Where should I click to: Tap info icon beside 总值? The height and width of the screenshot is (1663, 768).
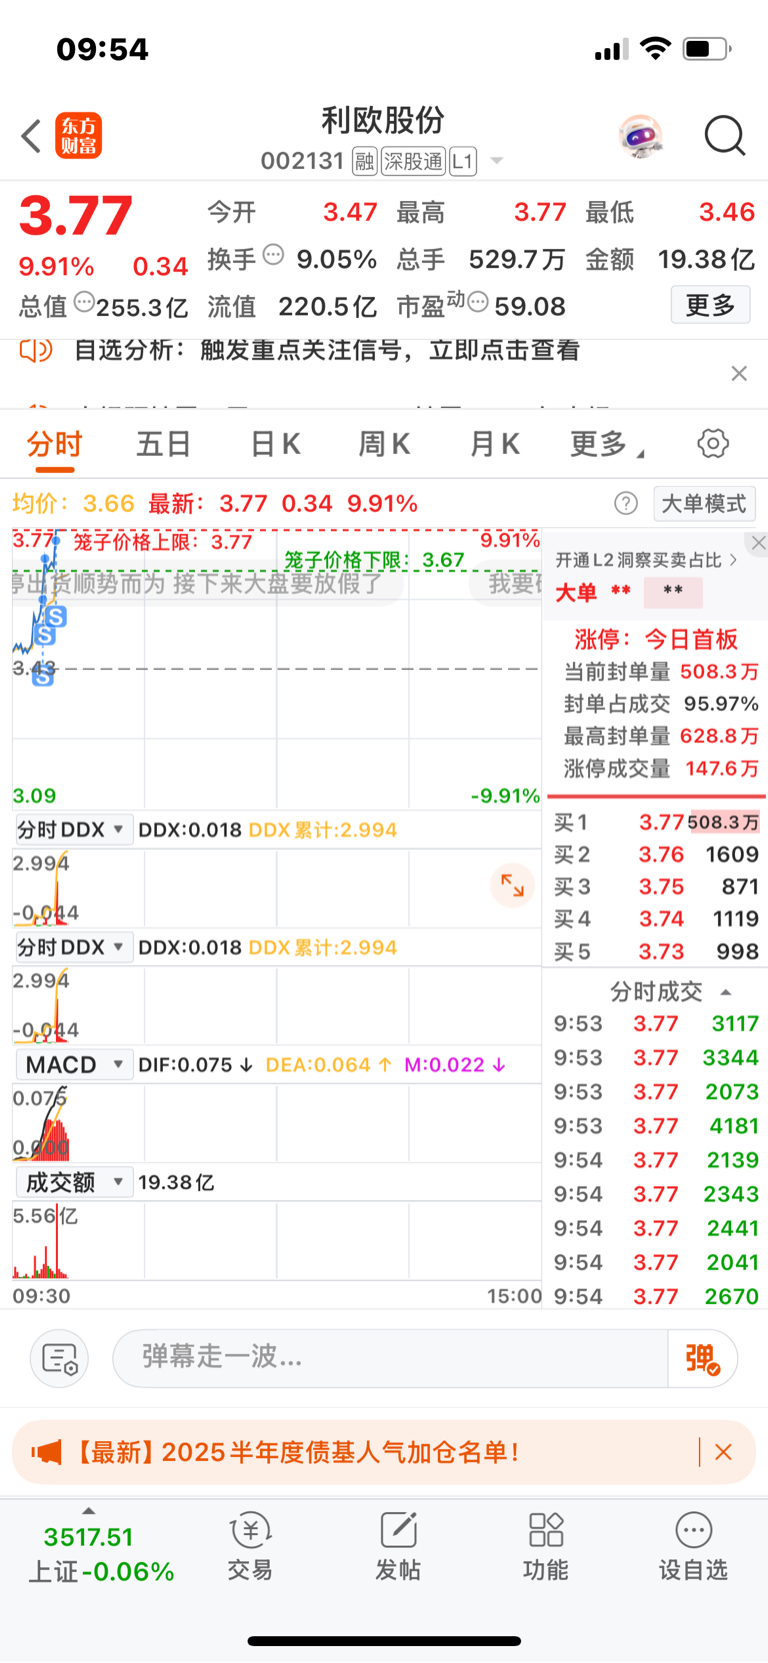point(85,301)
